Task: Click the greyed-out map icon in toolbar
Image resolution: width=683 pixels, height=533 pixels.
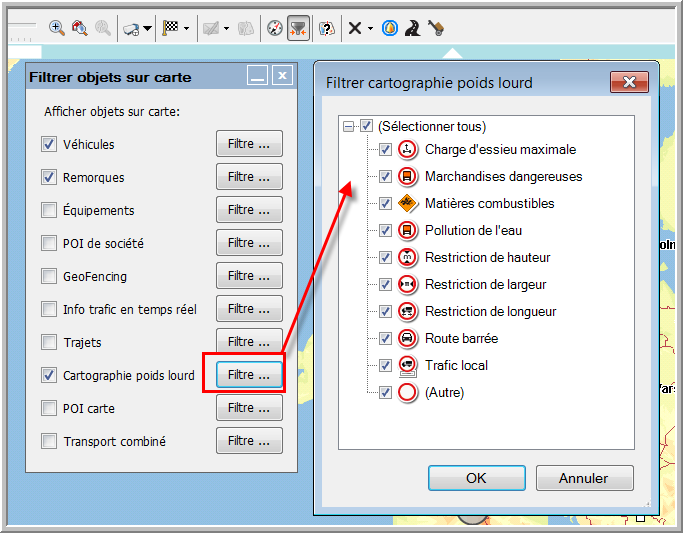Action: pos(246,29)
